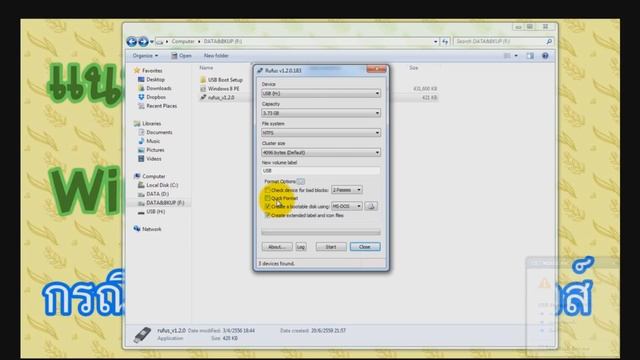Open the Device dropdown in Rufus
The image size is (640, 360).
tap(321, 93)
